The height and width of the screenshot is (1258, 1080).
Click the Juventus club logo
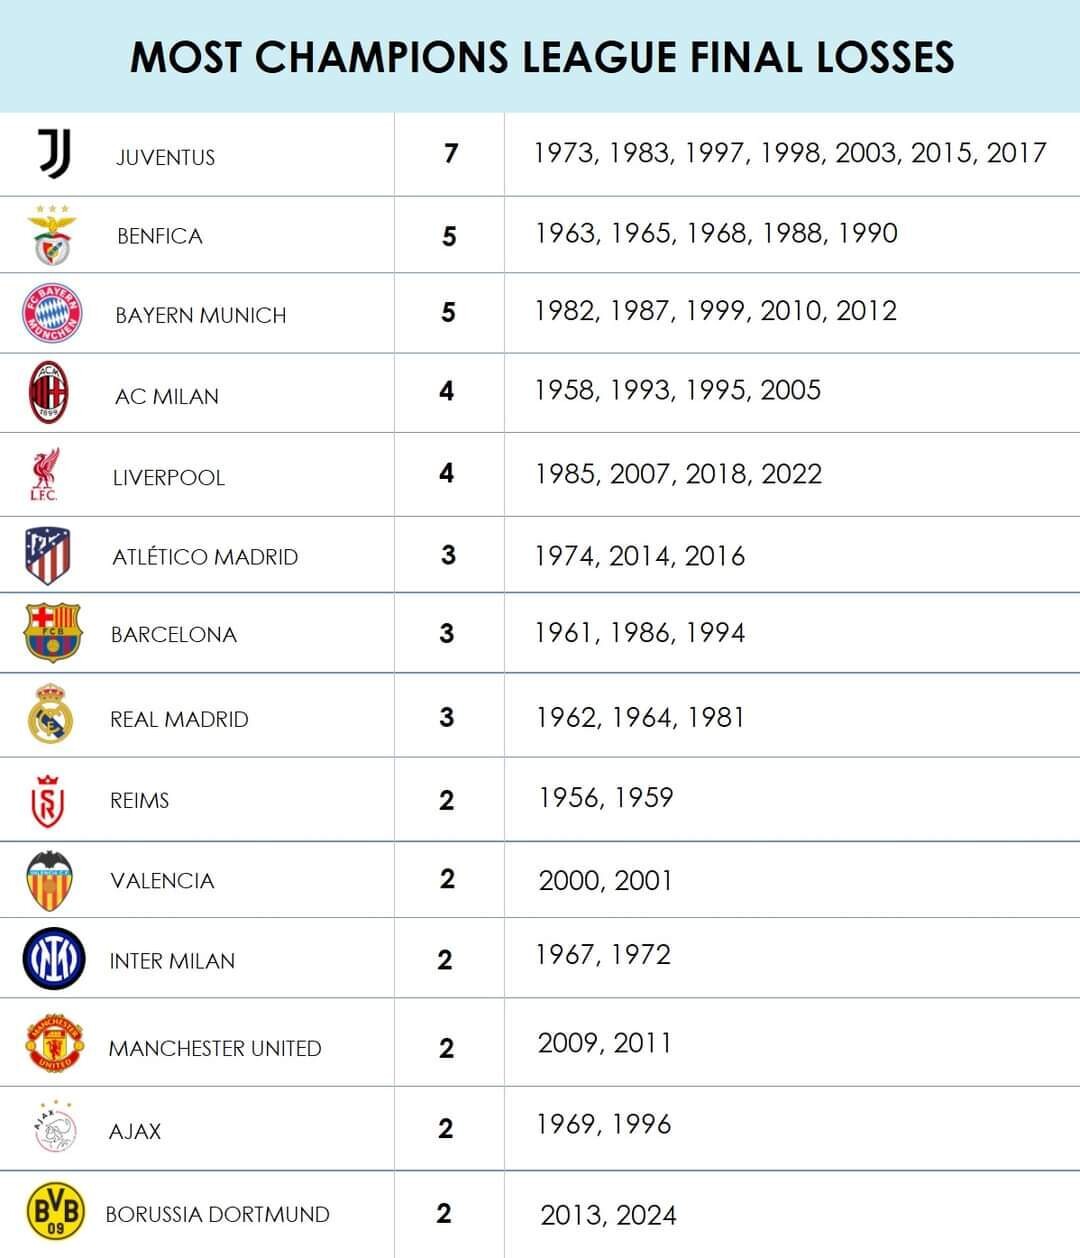[x=54, y=154]
